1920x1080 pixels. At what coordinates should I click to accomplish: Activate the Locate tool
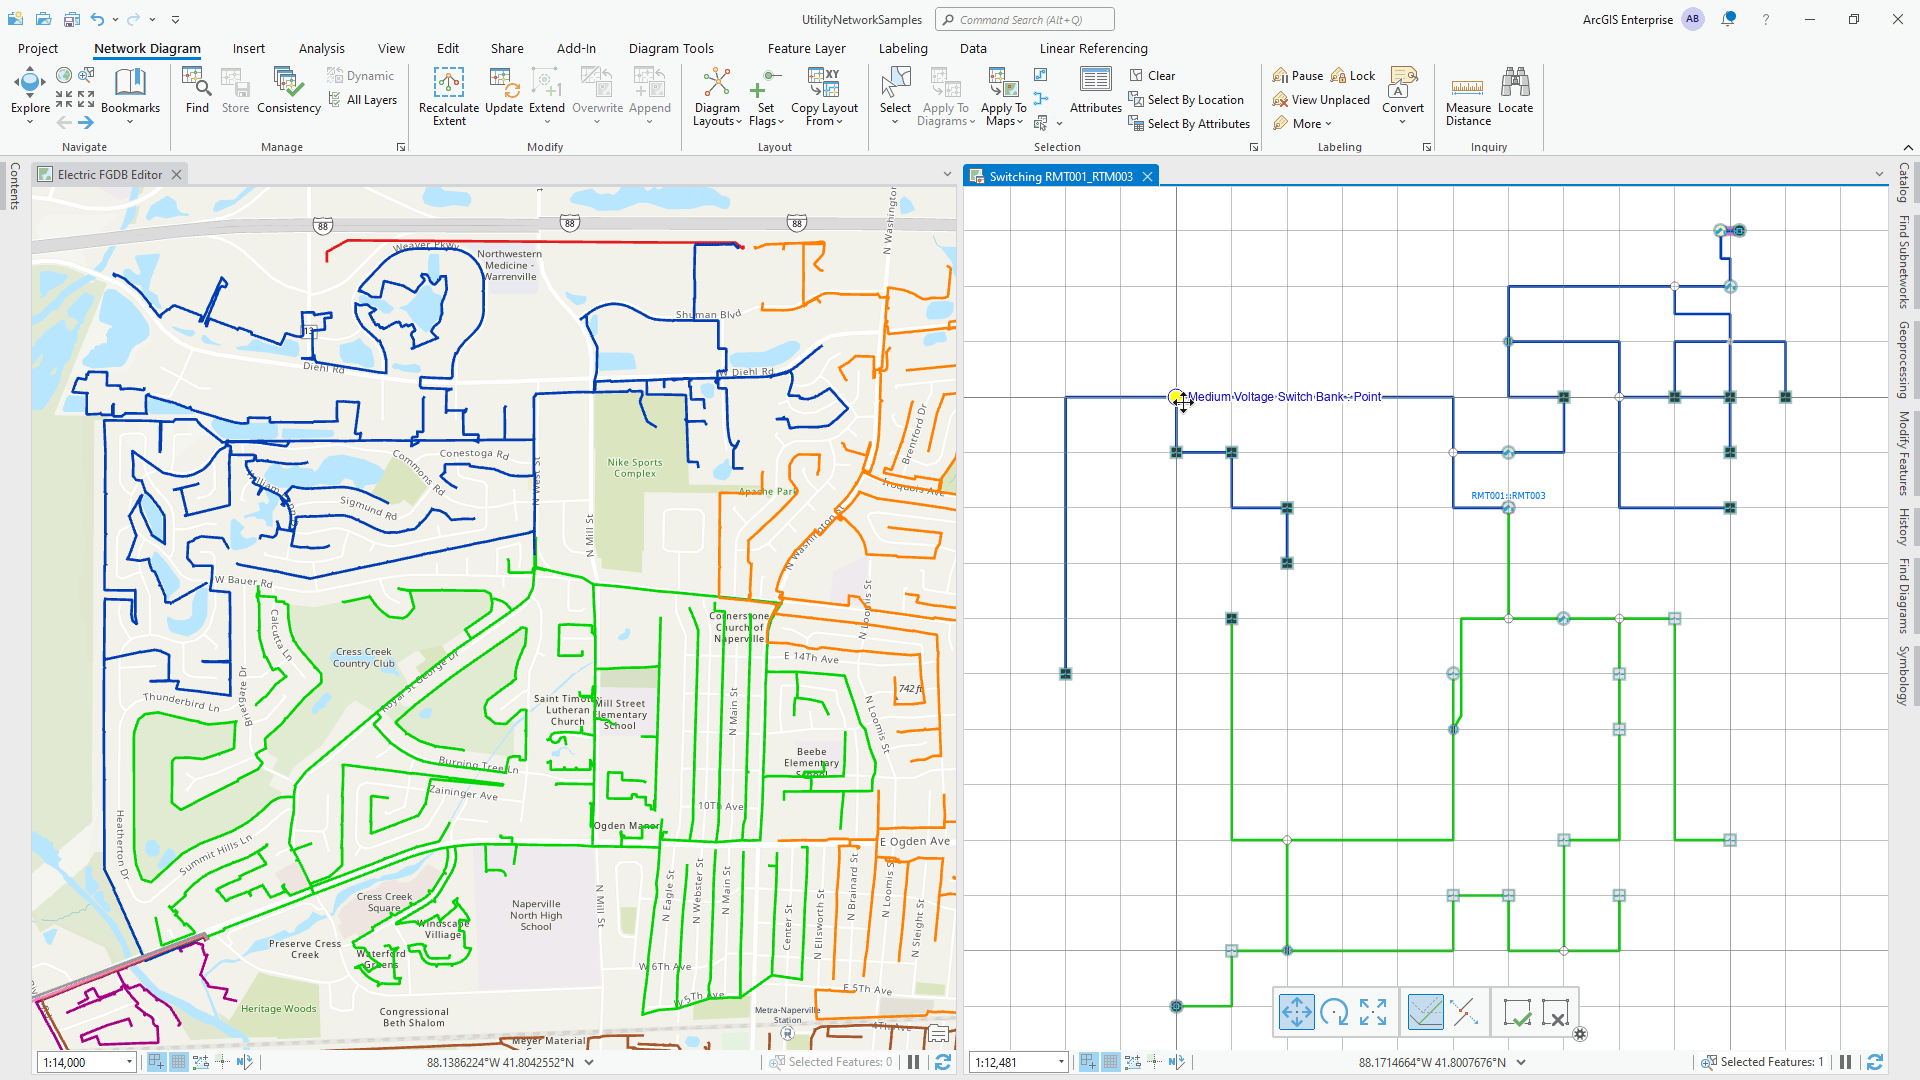point(1516,92)
